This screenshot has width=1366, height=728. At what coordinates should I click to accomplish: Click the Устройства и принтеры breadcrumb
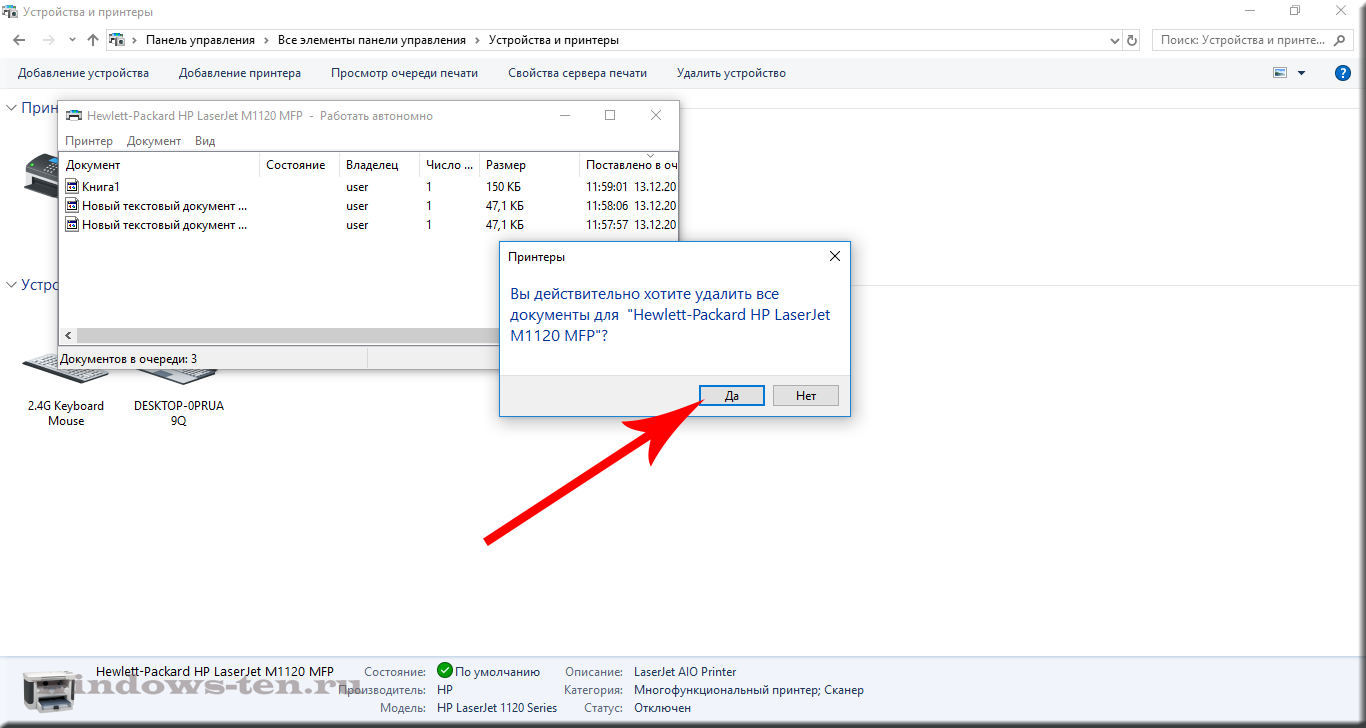click(x=554, y=40)
